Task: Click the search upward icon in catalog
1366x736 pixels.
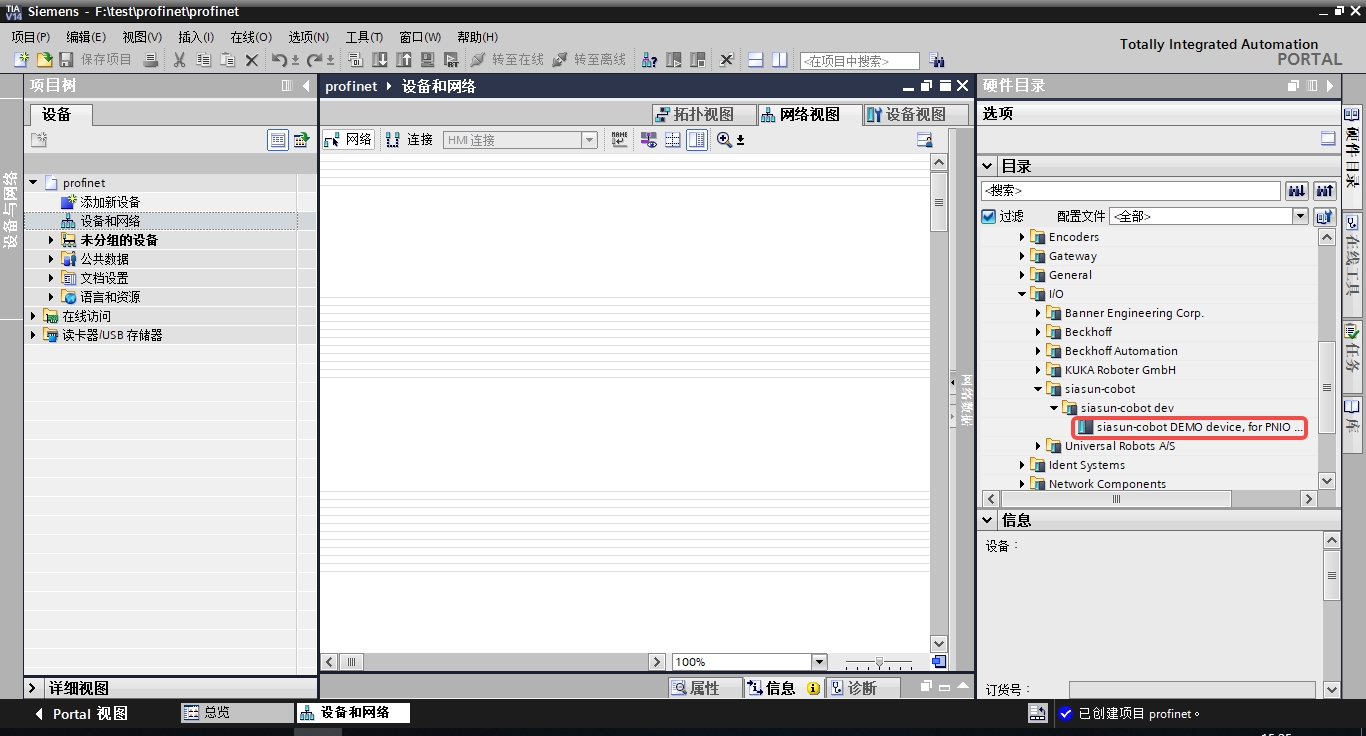Action: [x=1325, y=190]
